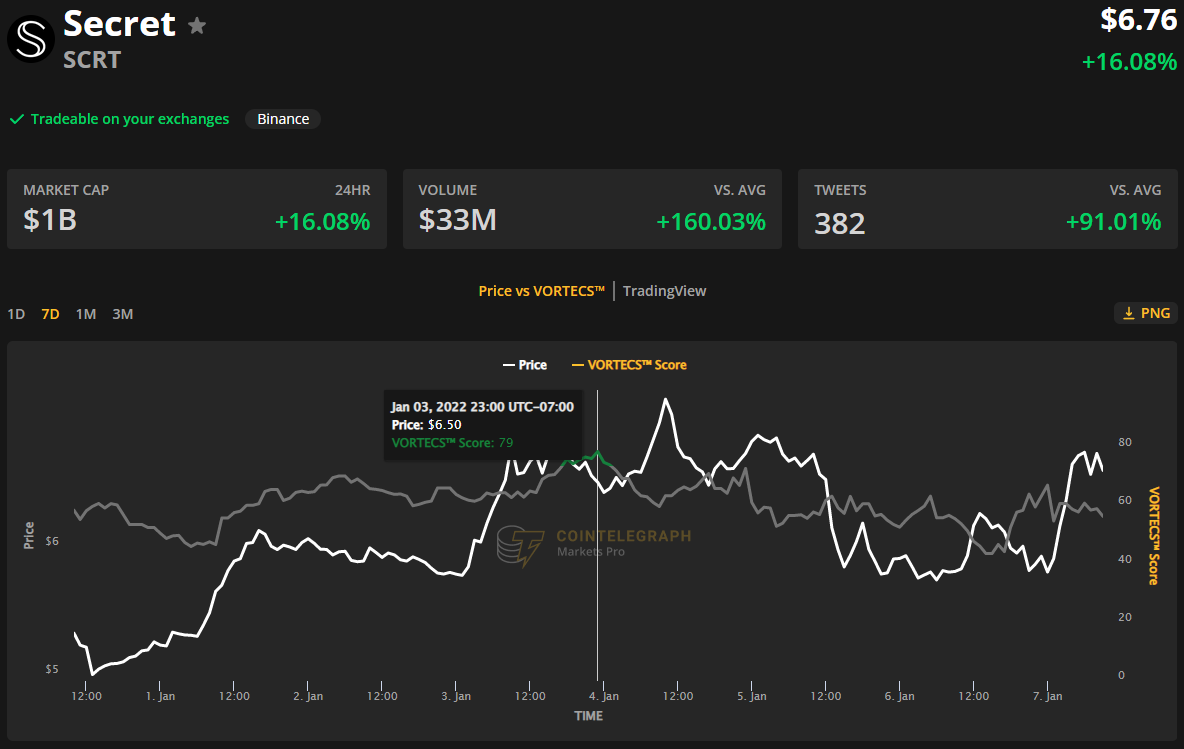The image size is (1184, 749).
Task: Select the Binance exchange tag
Action: pos(283,119)
